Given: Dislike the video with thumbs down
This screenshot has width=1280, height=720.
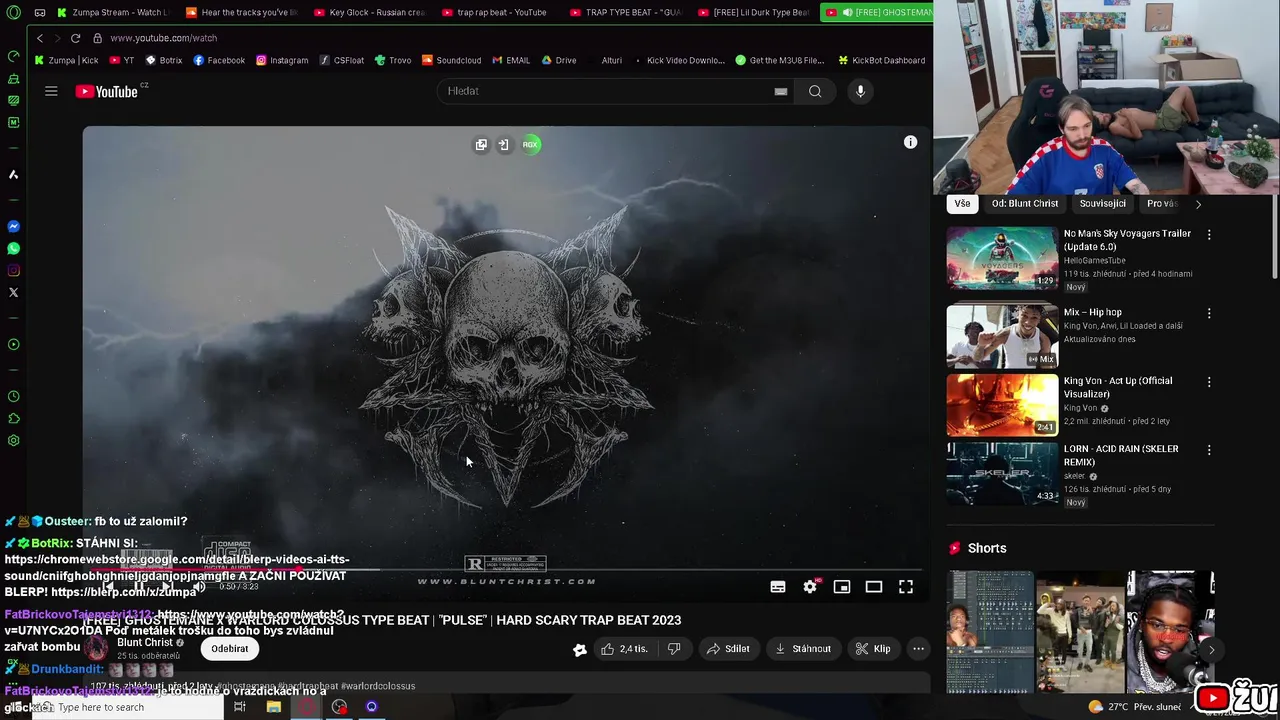Looking at the screenshot, I should [674, 649].
